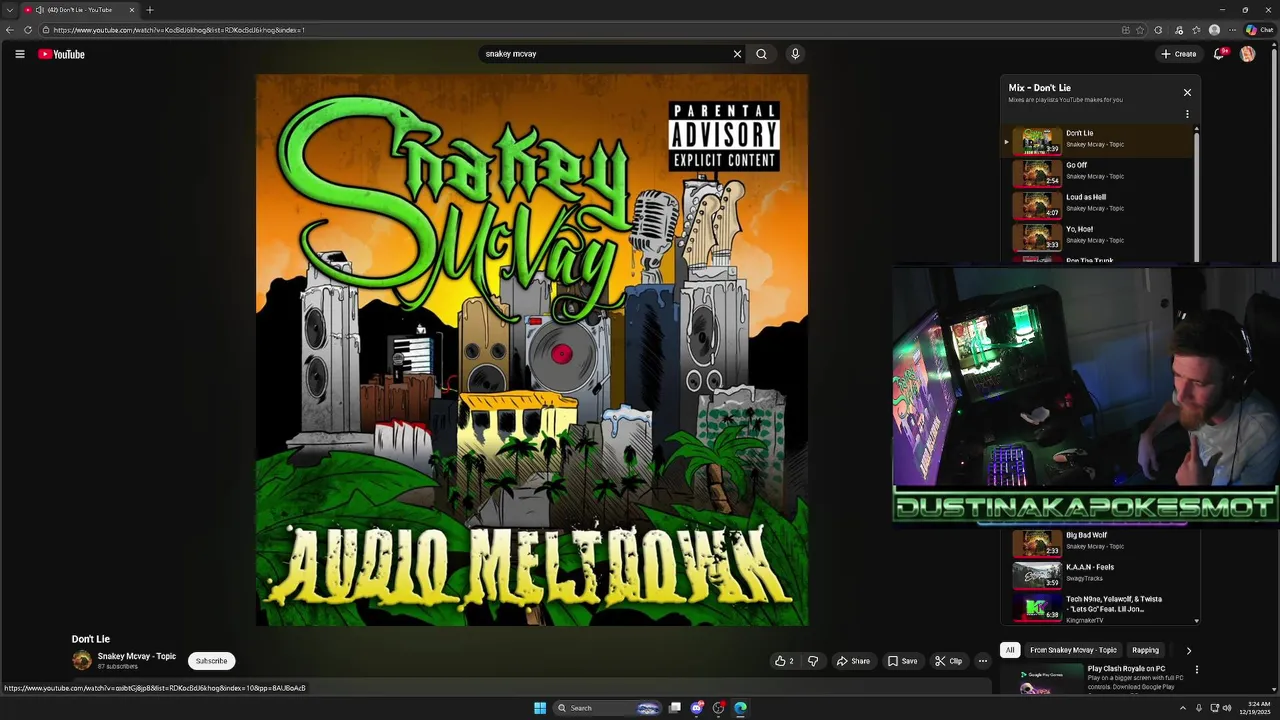The height and width of the screenshot is (720, 1280).
Task: Open tab search dropdown arrow
Action: [x=10, y=10]
